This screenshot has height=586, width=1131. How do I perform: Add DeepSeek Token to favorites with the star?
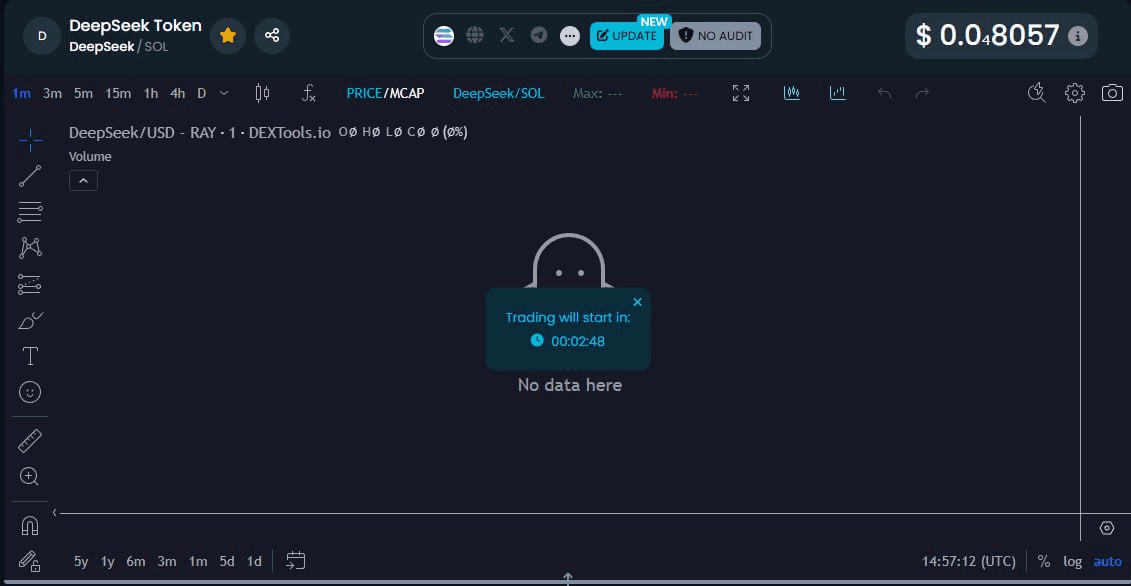(228, 35)
